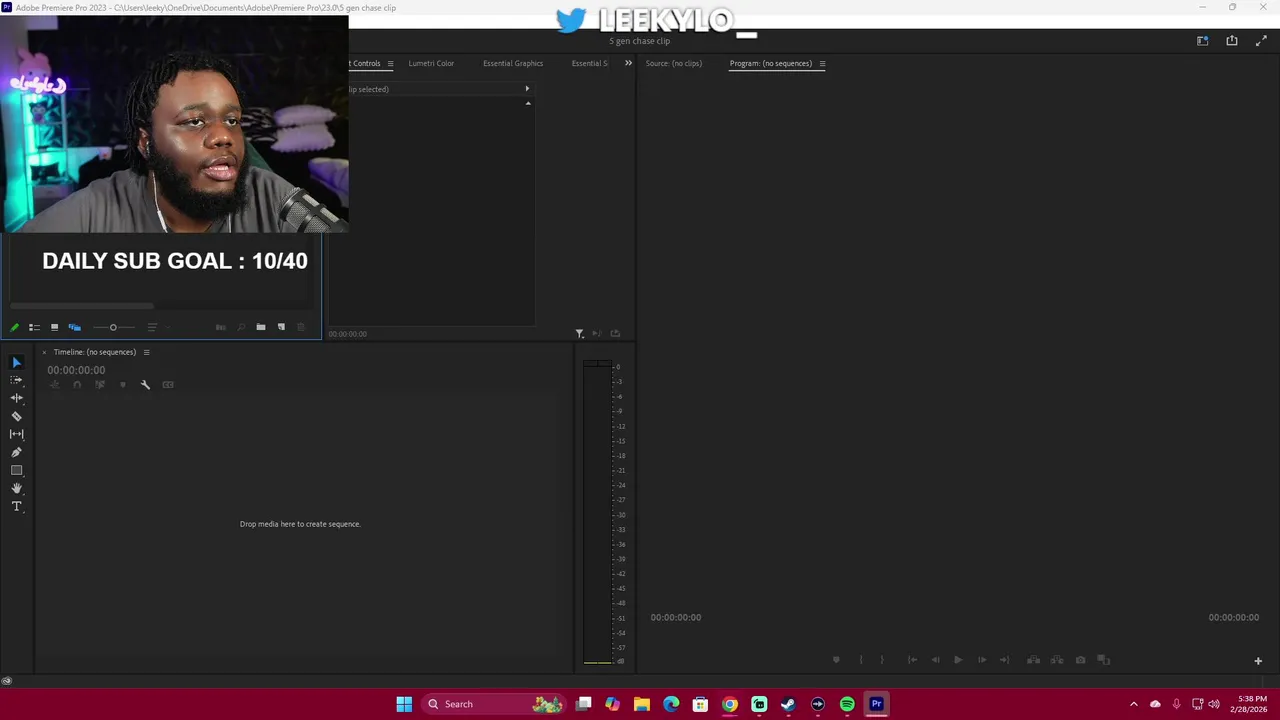Click the Lift button
This screenshot has height=720, width=1280.
1033,660
